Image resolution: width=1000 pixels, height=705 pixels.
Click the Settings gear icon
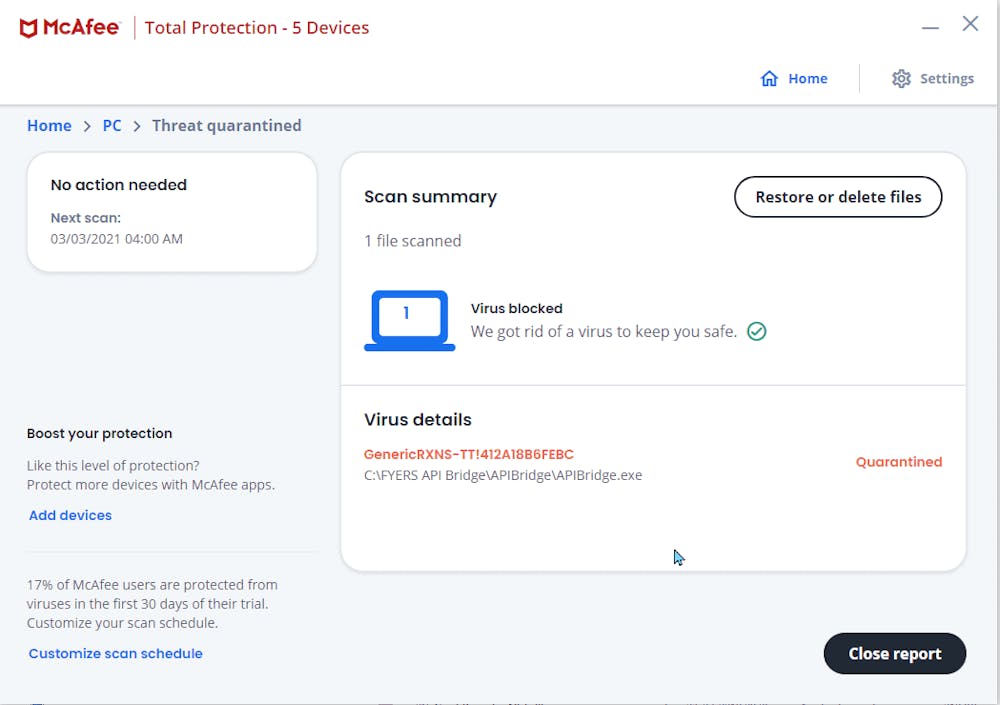[901, 78]
